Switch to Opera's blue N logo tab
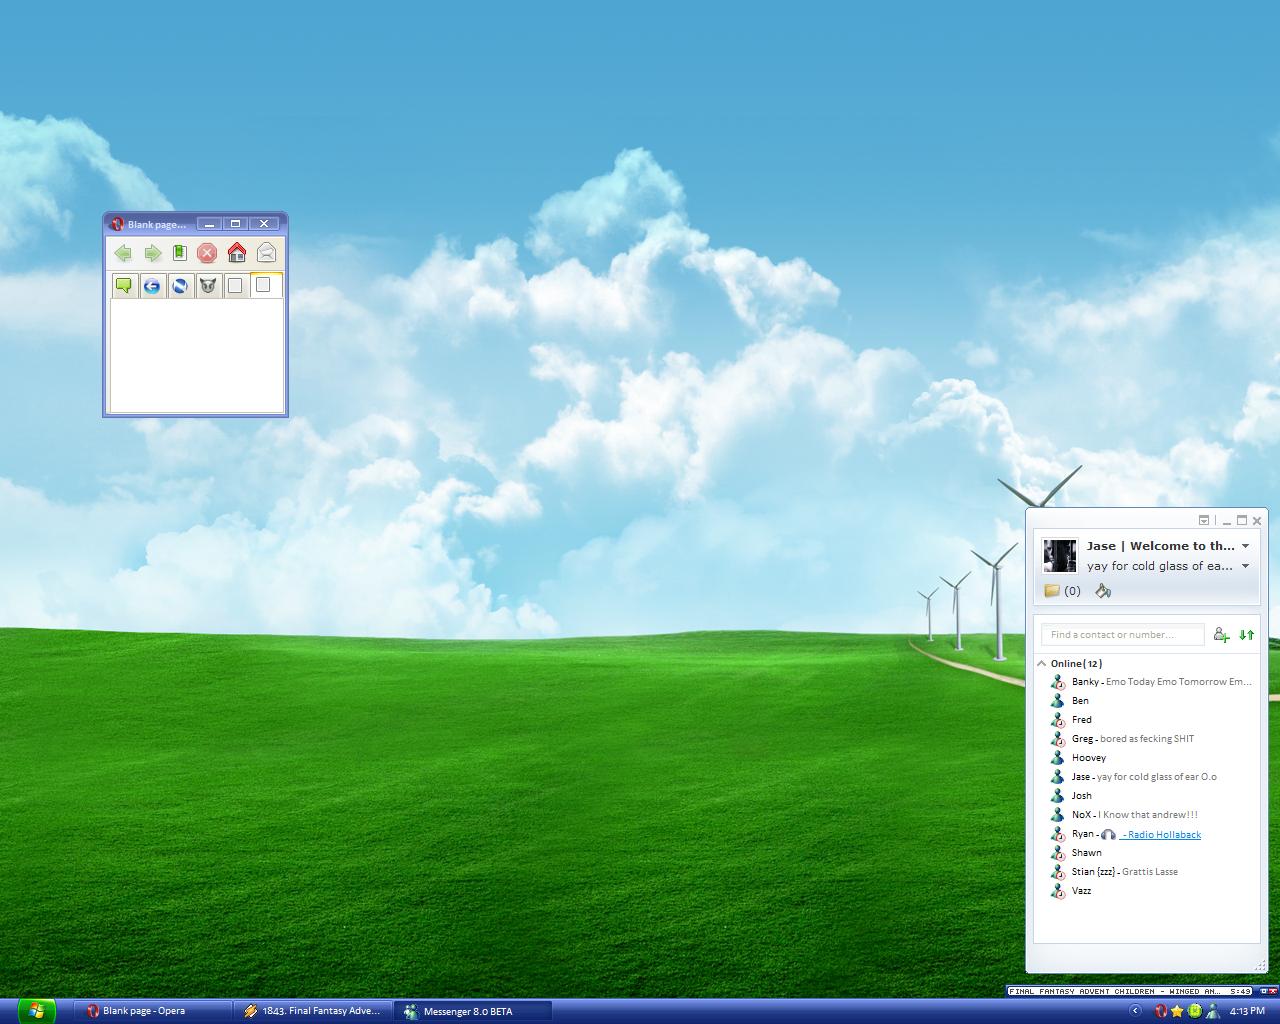The image size is (1280, 1024). point(180,286)
